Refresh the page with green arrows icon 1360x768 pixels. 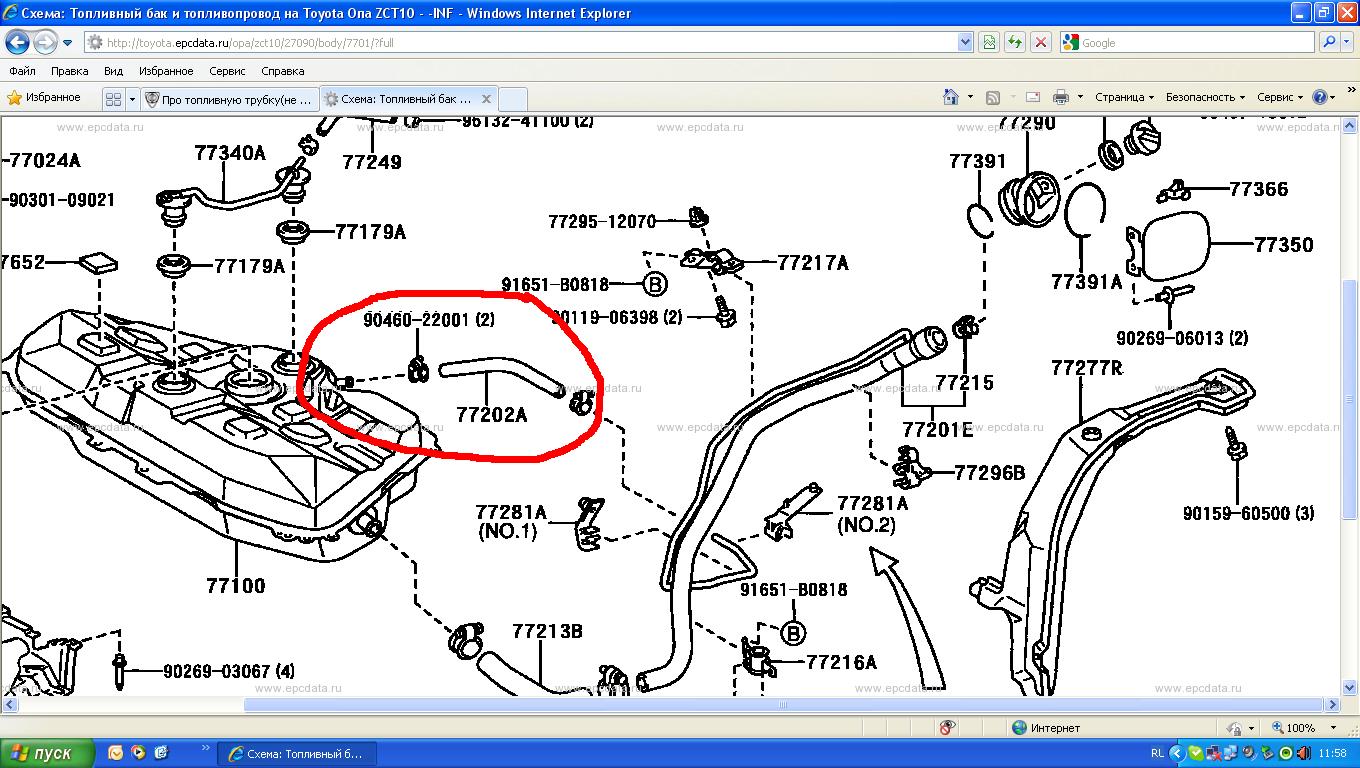click(1015, 42)
